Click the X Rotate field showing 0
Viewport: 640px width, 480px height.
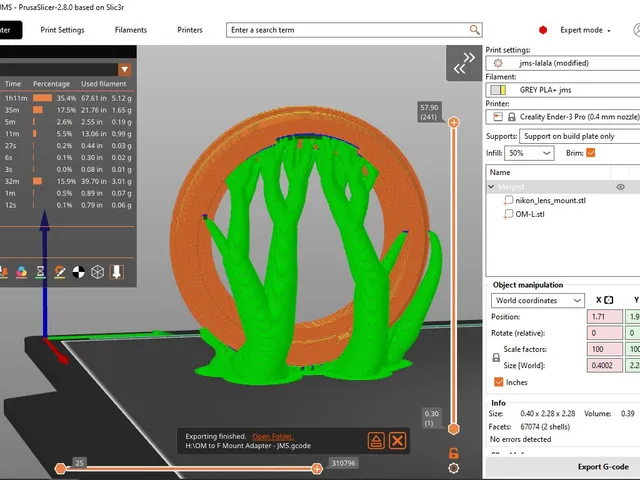(x=605, y=333)
